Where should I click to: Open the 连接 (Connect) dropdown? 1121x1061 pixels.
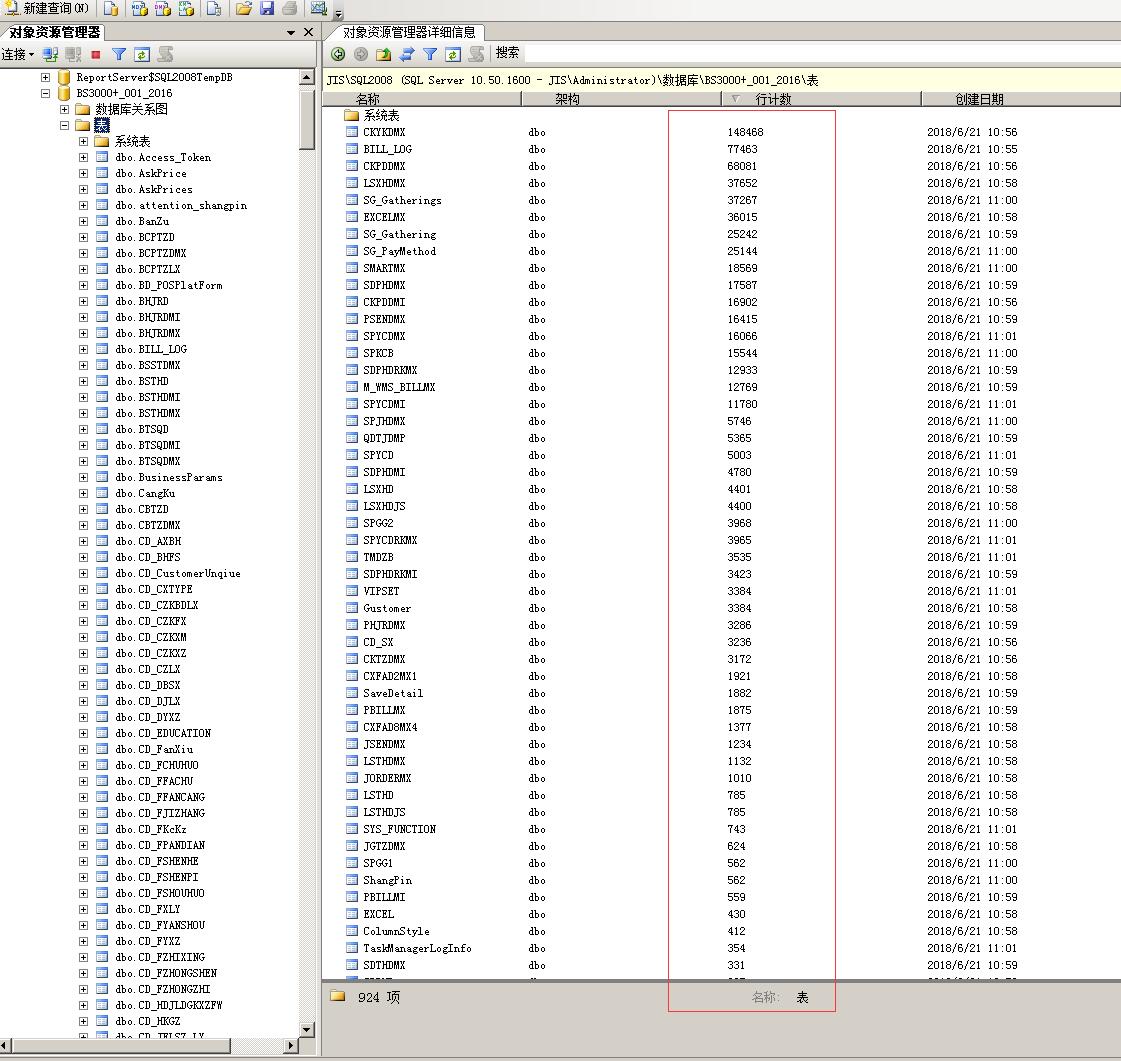point(18,54)
